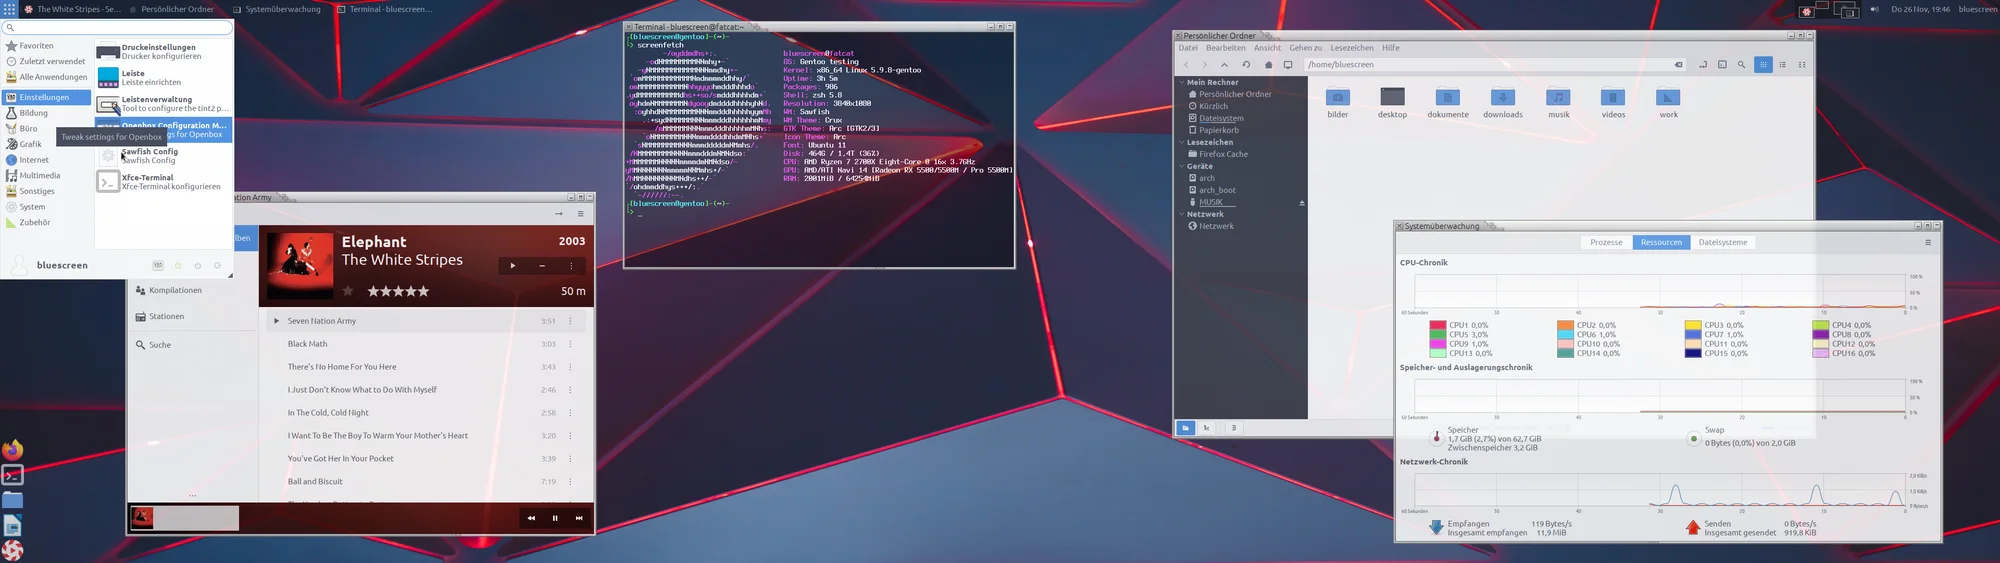Click the volume icon in system tray

pos(1874,9)
